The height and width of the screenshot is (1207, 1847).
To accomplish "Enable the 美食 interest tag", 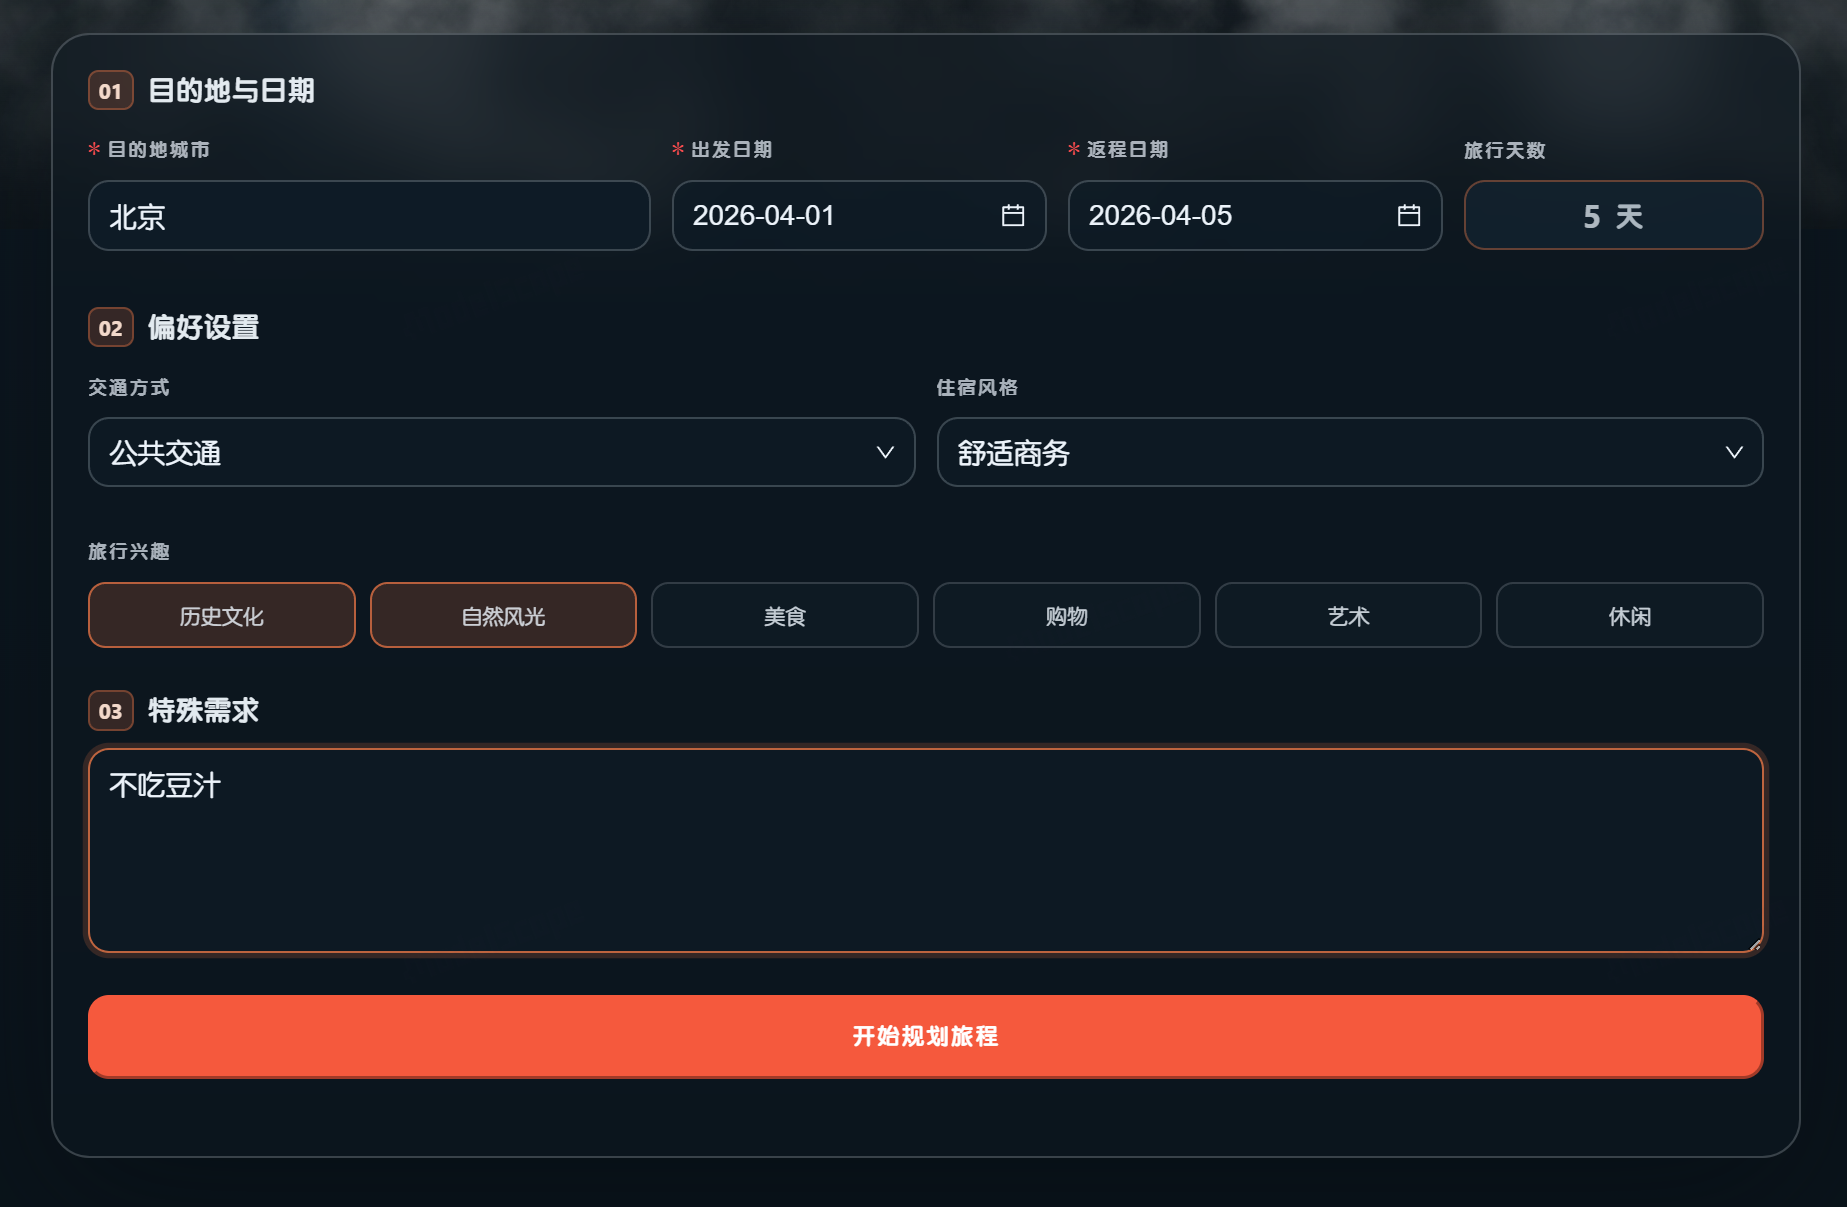I will [784, 615].
